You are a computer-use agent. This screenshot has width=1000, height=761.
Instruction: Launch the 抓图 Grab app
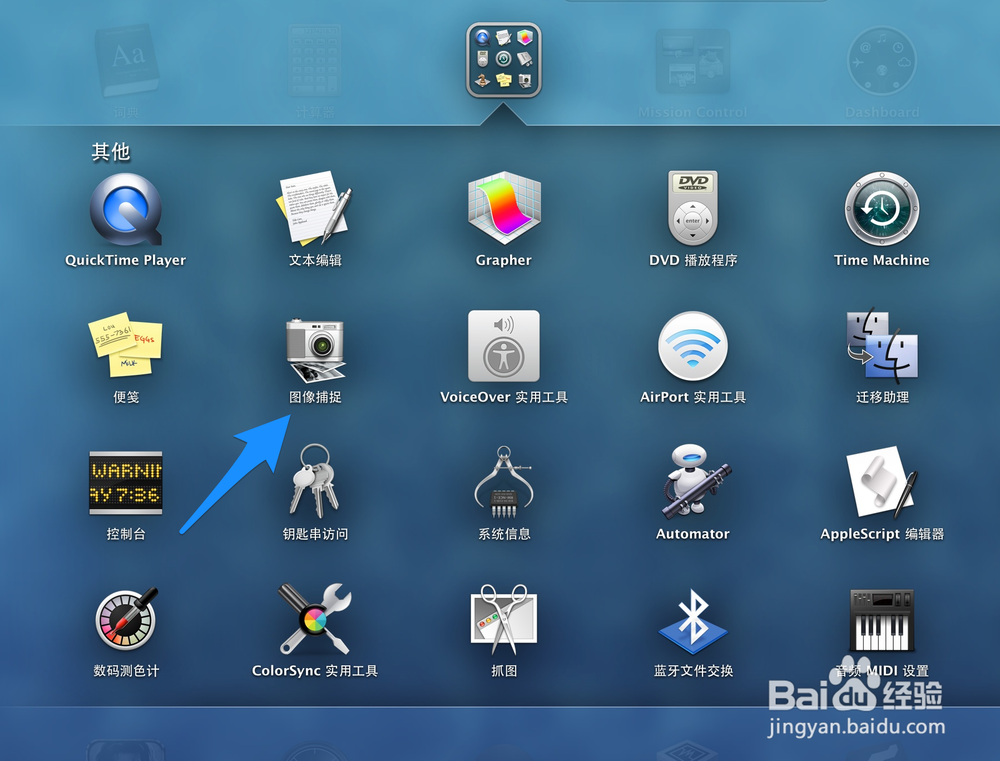(x=504, y=619)
